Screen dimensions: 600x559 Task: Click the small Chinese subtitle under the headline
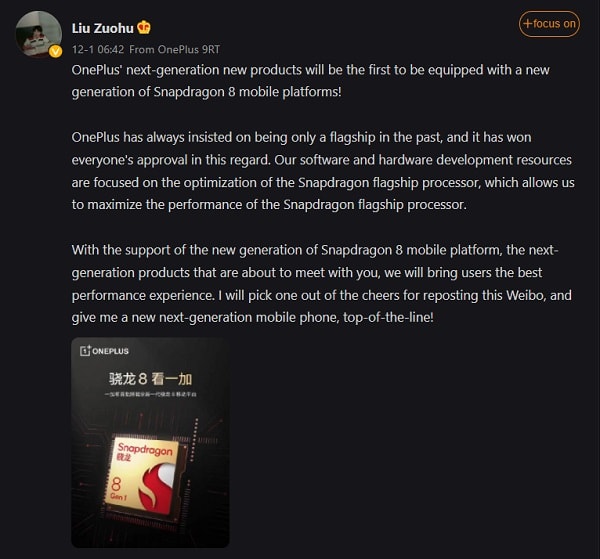coord(150,397)
